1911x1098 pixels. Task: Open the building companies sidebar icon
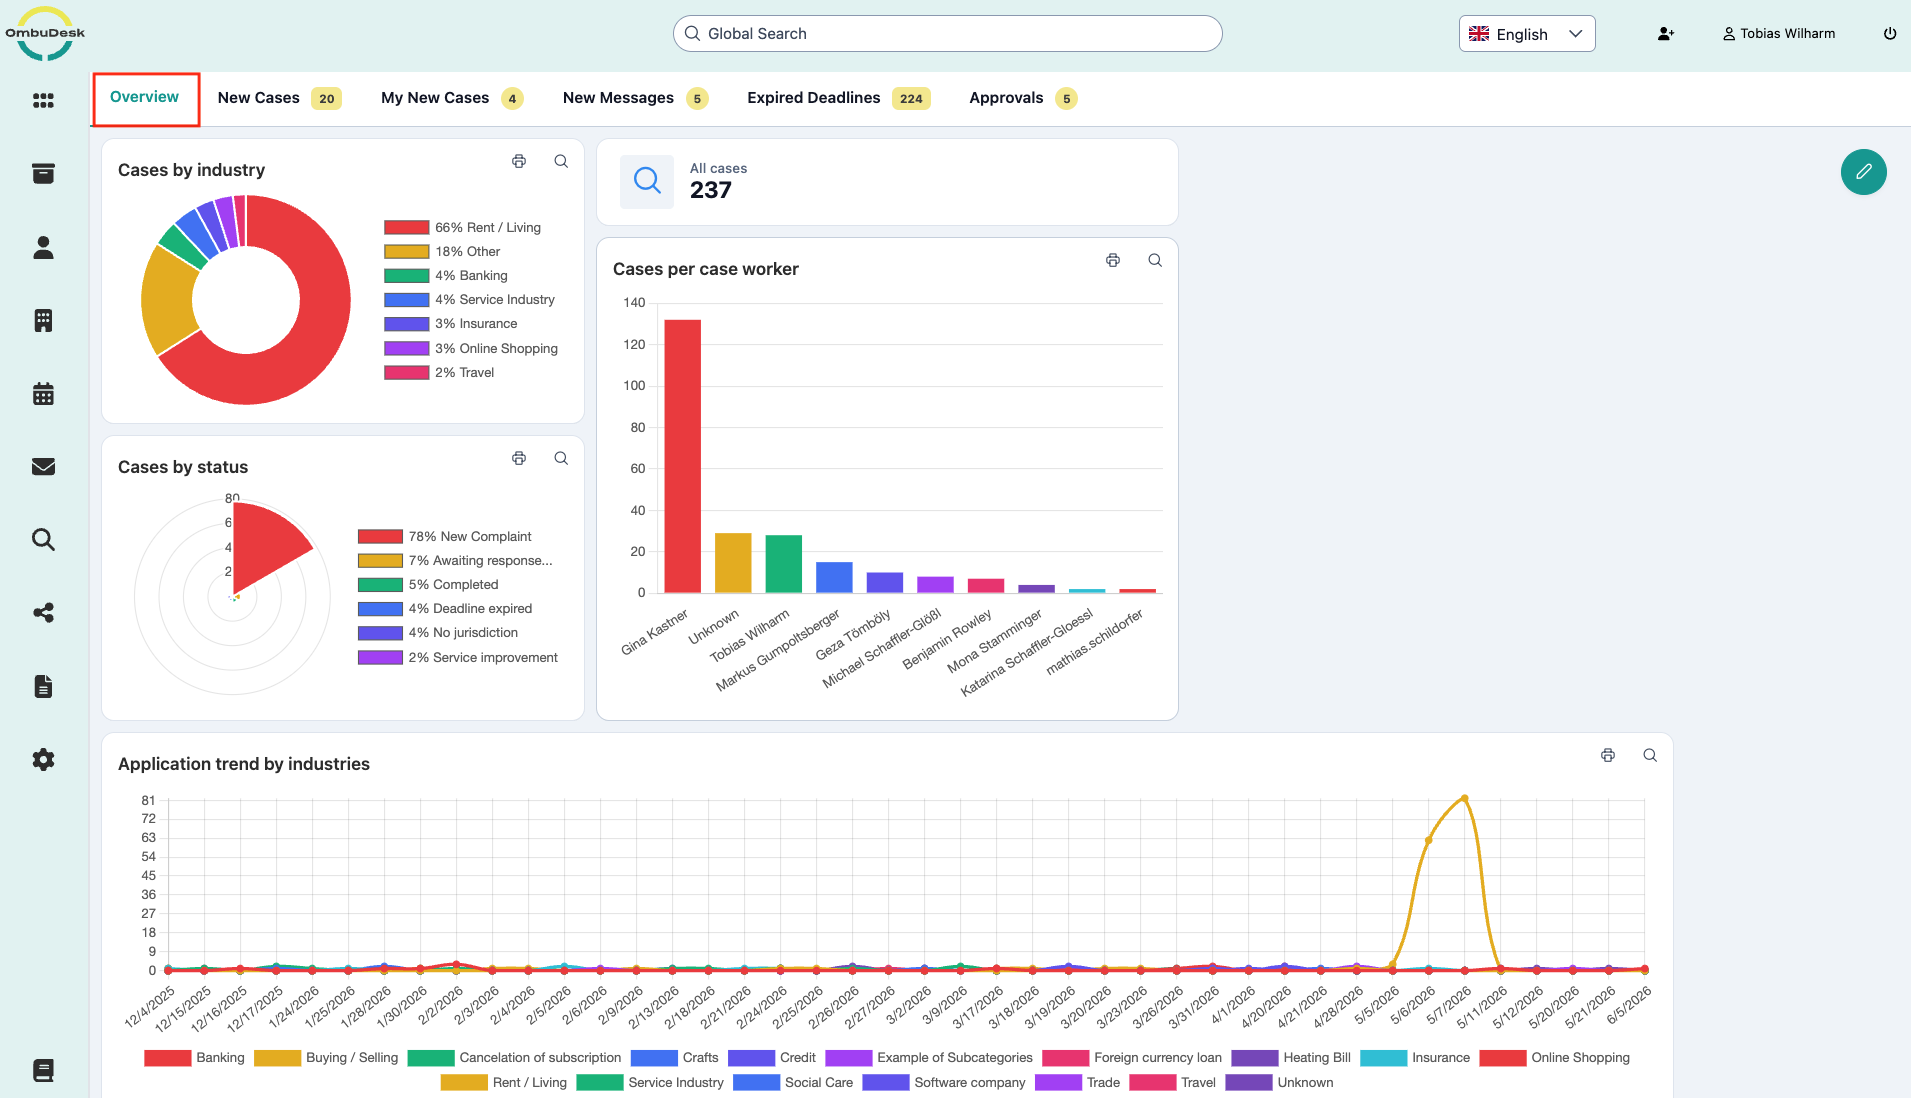point(43,320)
